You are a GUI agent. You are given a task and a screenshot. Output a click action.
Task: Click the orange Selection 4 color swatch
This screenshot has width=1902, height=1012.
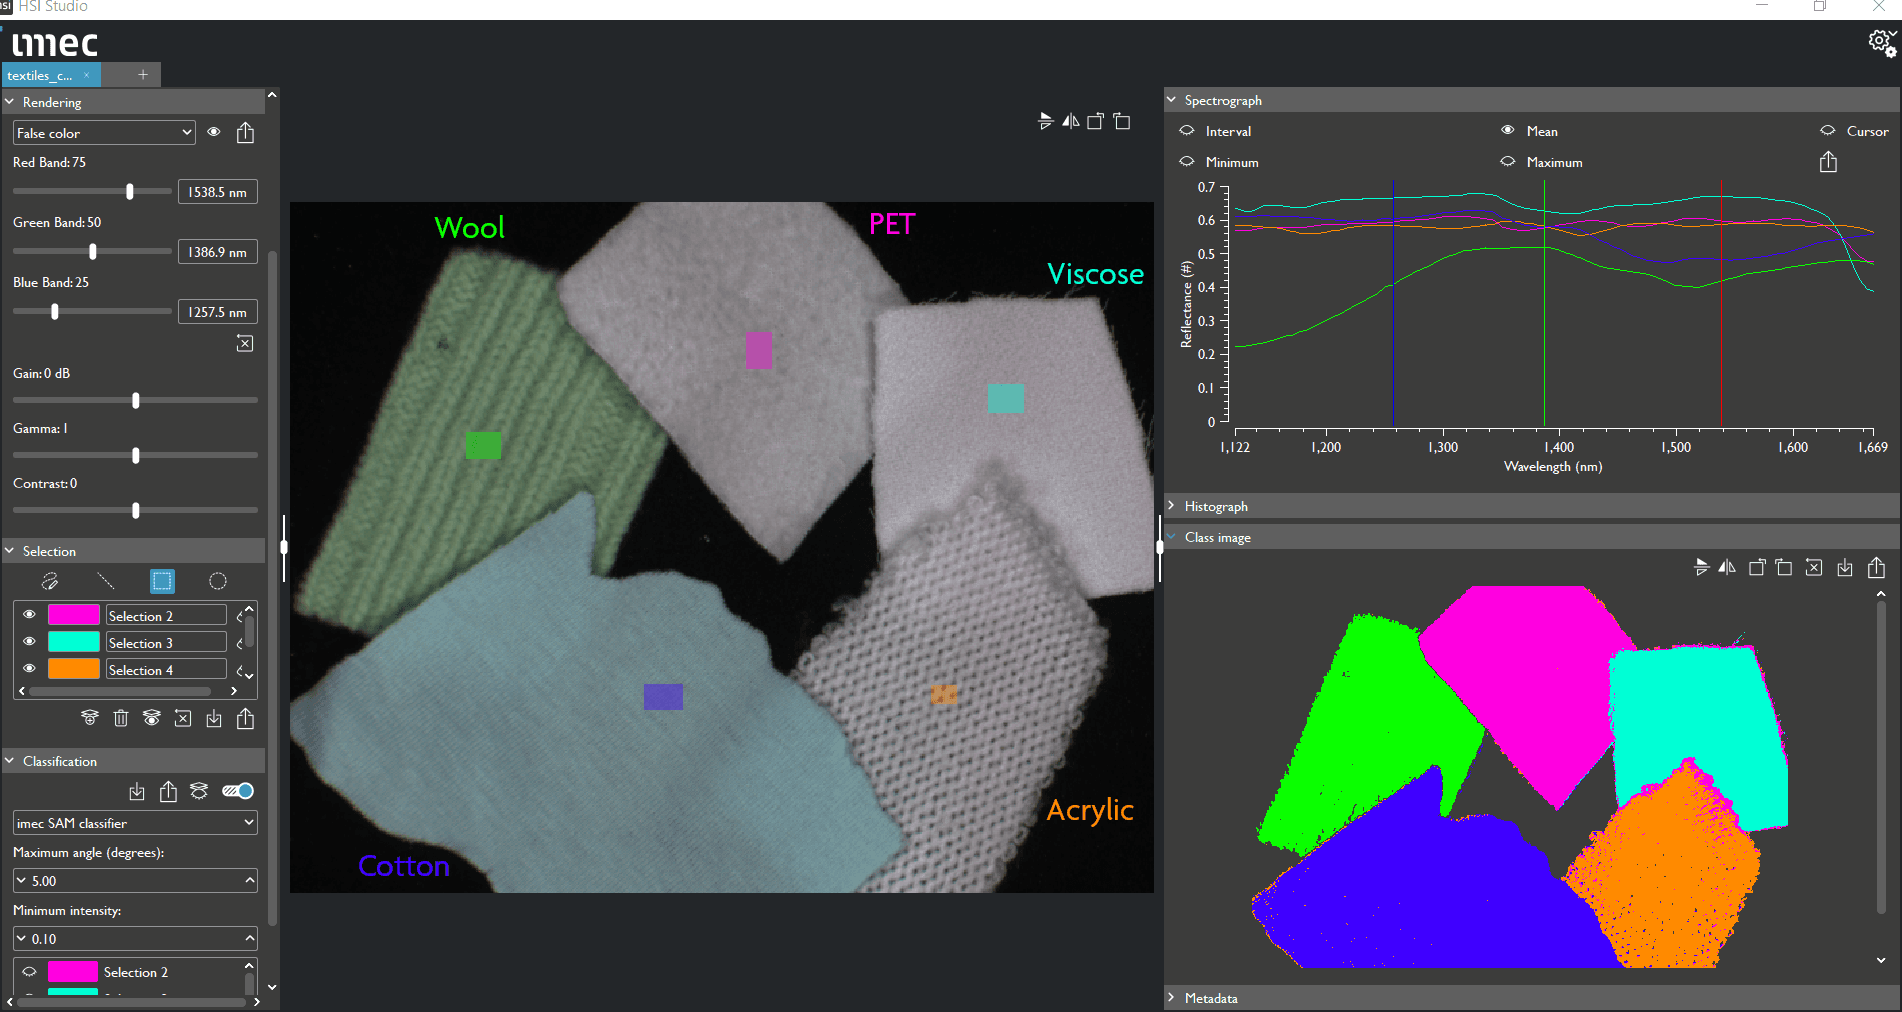tap(74, 669)
